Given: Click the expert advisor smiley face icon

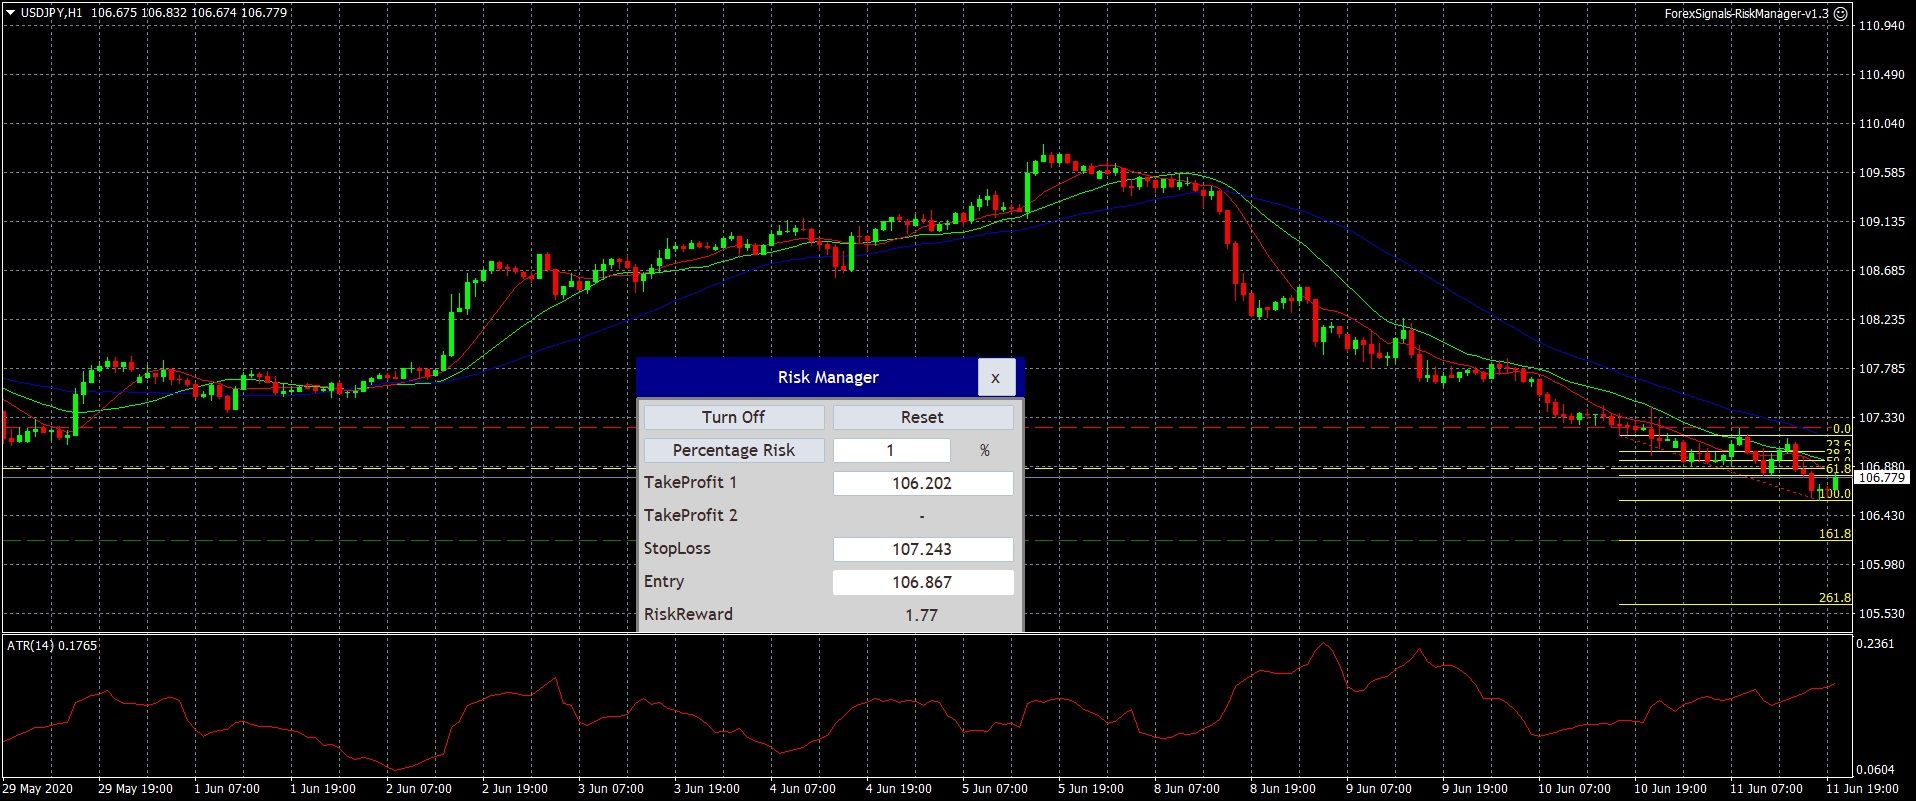Looking at the screenshot, I should [1841, 14].
